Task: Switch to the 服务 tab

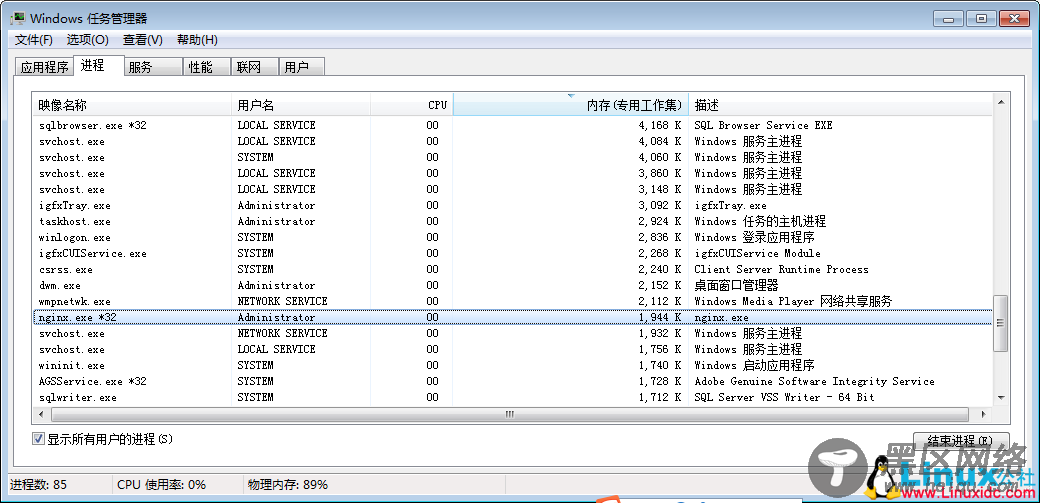Action: (153, 67)
